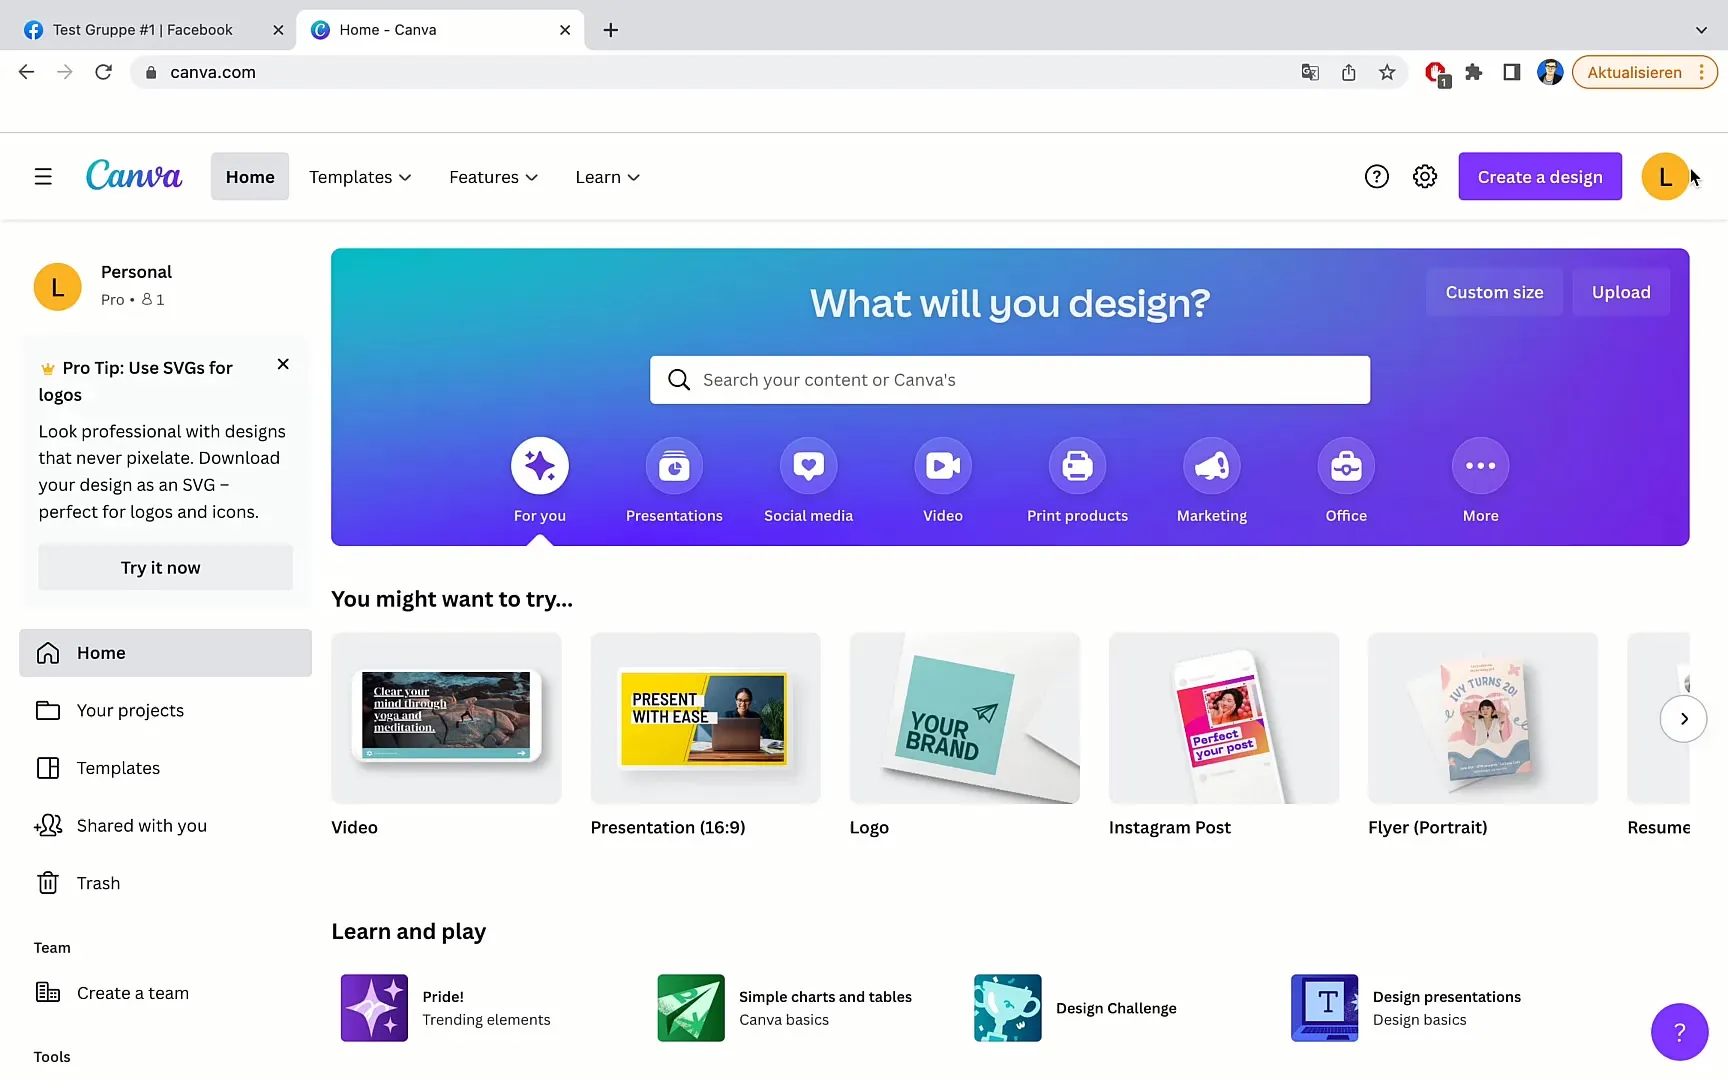Open Chrome menu three dots
The height and width of the screenshot is (1080, 1728).
pyautogui.click(x=1702, y=72)
